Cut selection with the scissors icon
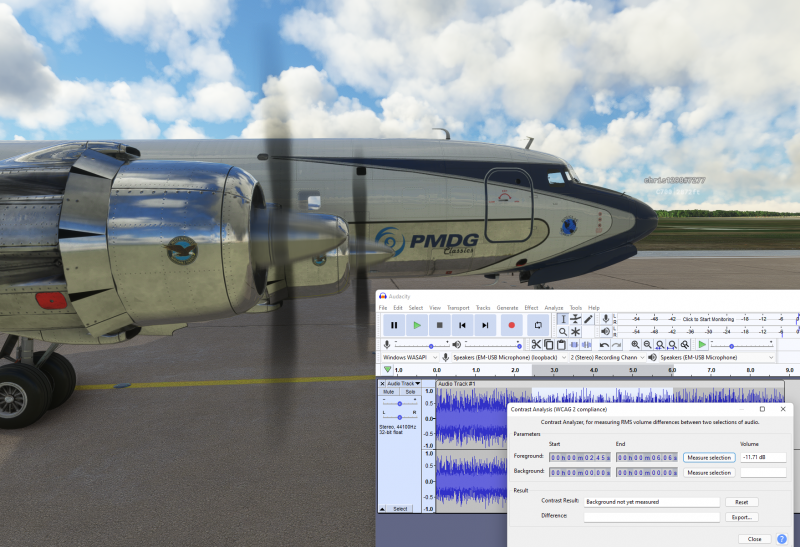Image resolution: width=800 pixels, height=547 pixels. (x=536, y=345)
